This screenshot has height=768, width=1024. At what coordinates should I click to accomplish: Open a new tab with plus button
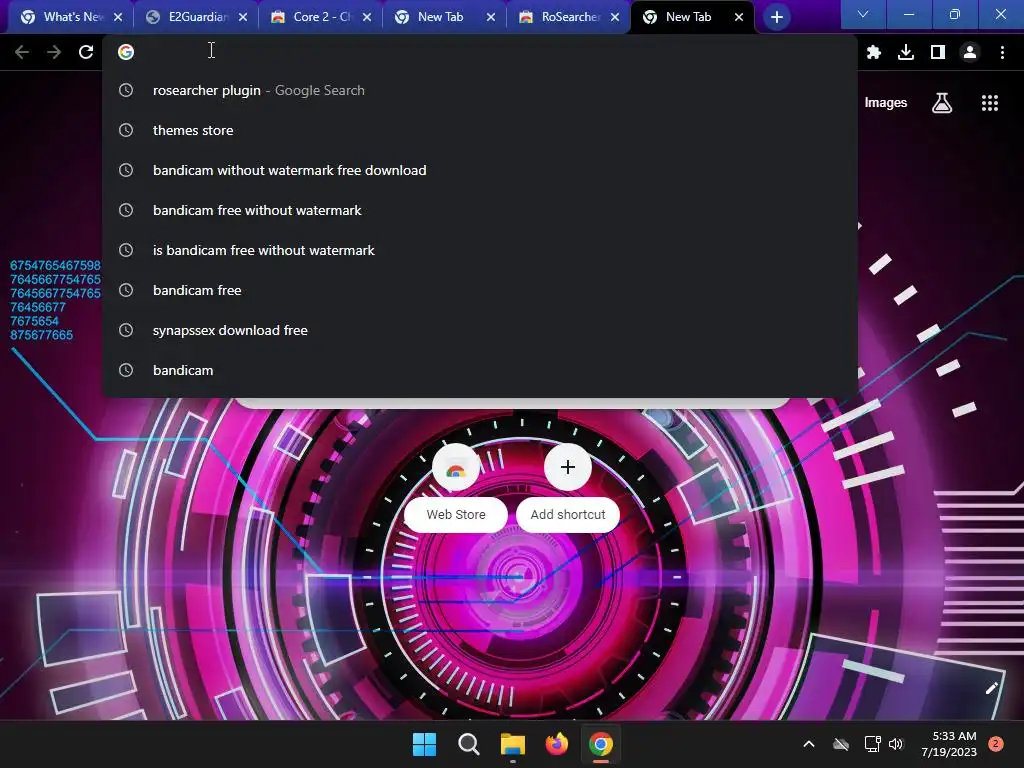(x=776, y=17)
